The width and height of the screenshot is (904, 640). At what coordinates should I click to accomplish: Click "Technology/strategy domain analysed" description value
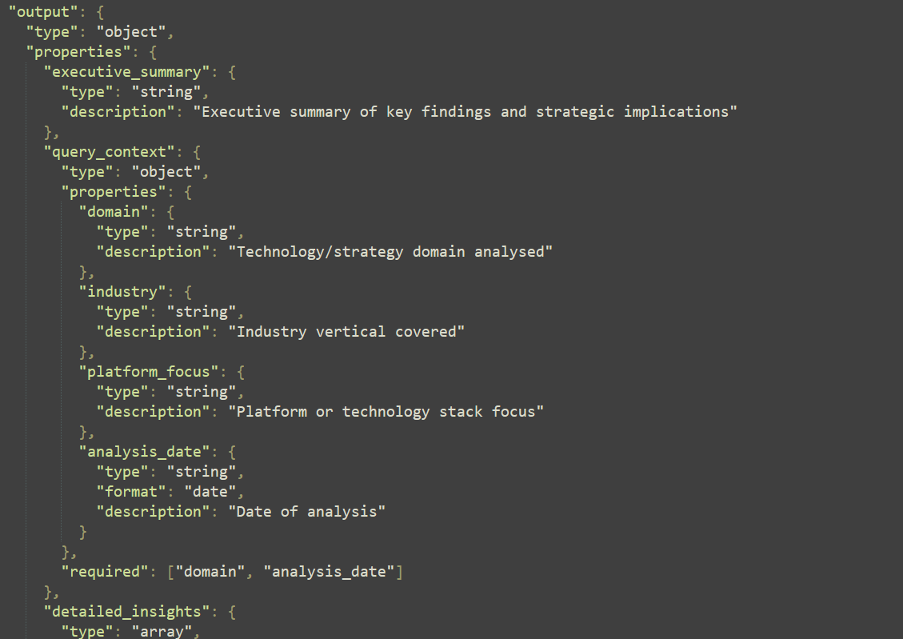pyautogui.click(x=390, y=252)
